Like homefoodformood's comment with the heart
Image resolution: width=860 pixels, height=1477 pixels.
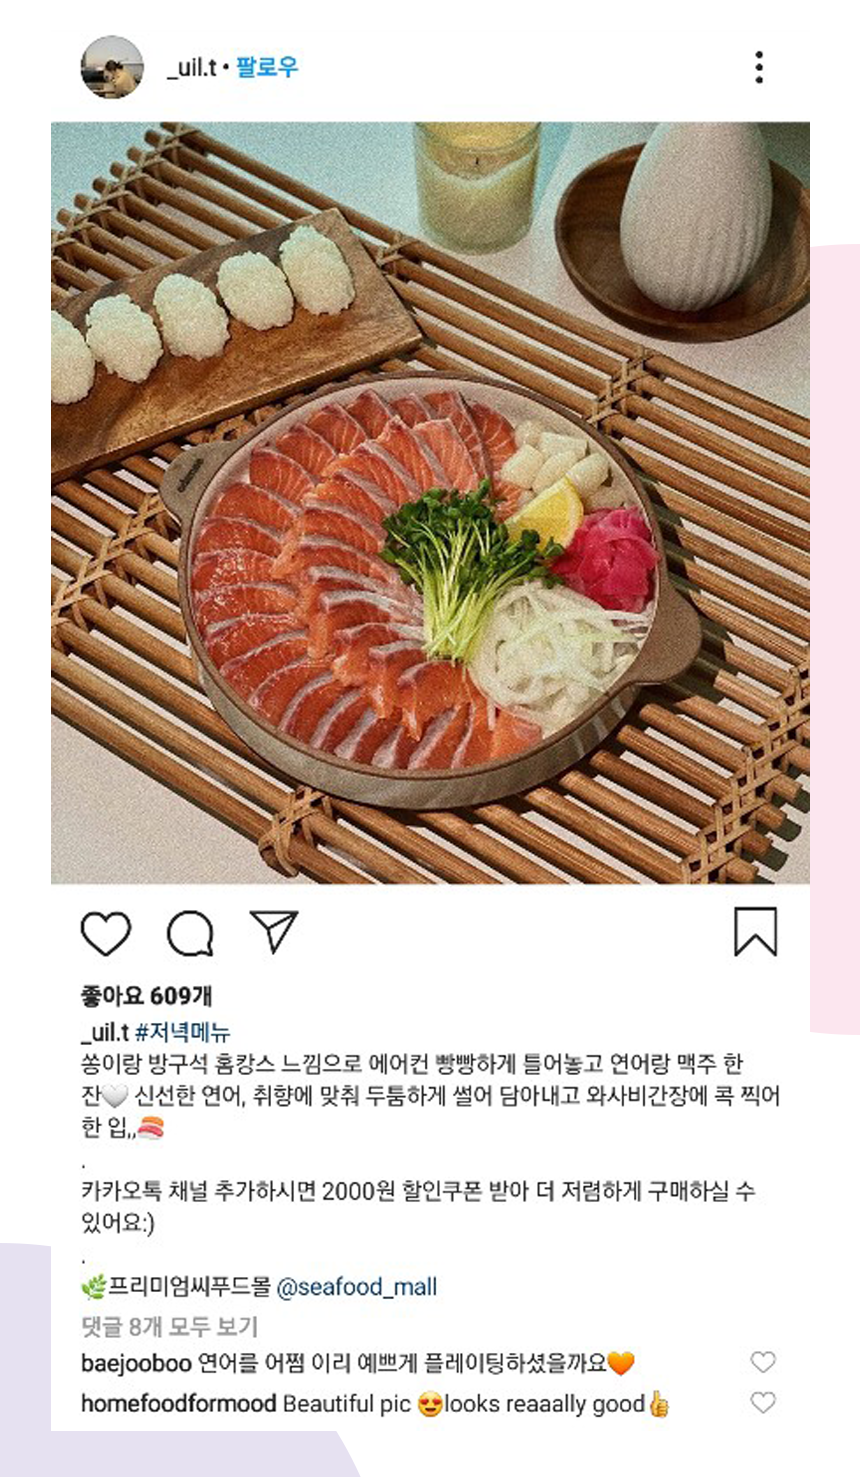tap(763, 1403)
